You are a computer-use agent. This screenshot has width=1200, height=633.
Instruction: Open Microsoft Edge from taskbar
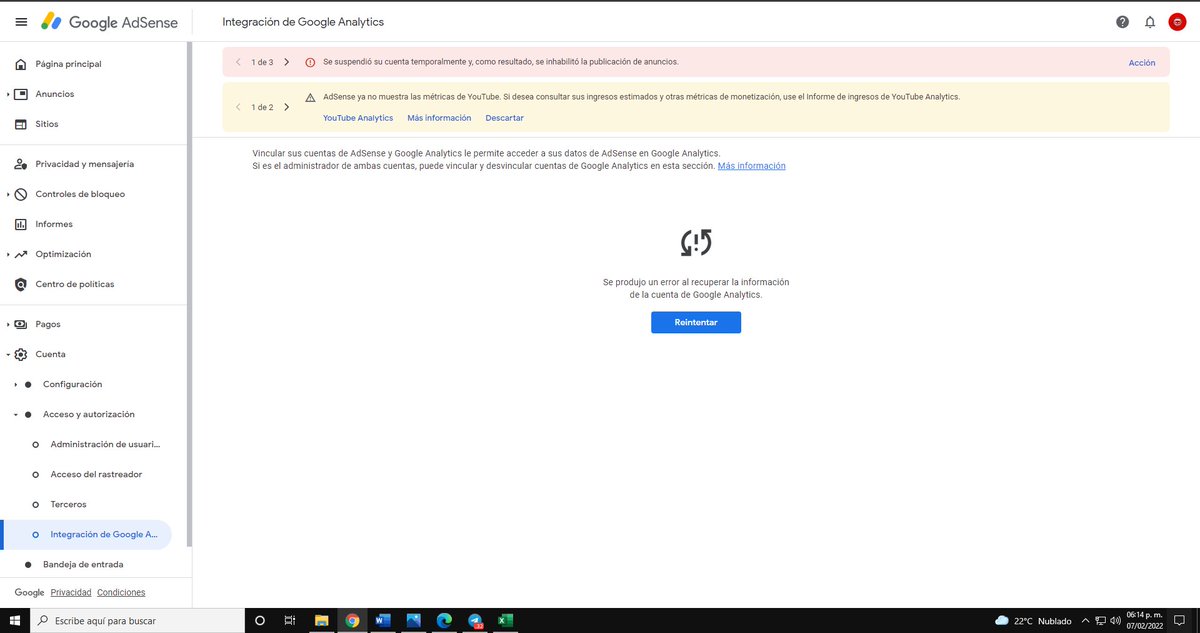click(444, 620)
